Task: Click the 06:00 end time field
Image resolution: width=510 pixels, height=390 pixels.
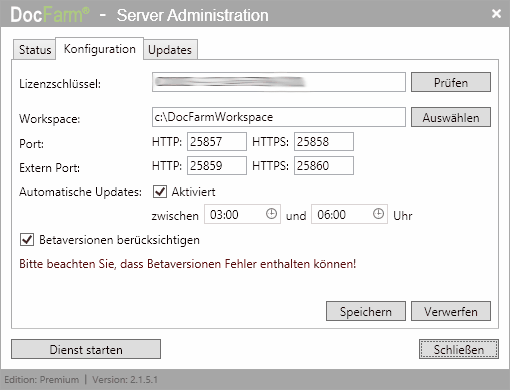Action: (x=349, y=214)
